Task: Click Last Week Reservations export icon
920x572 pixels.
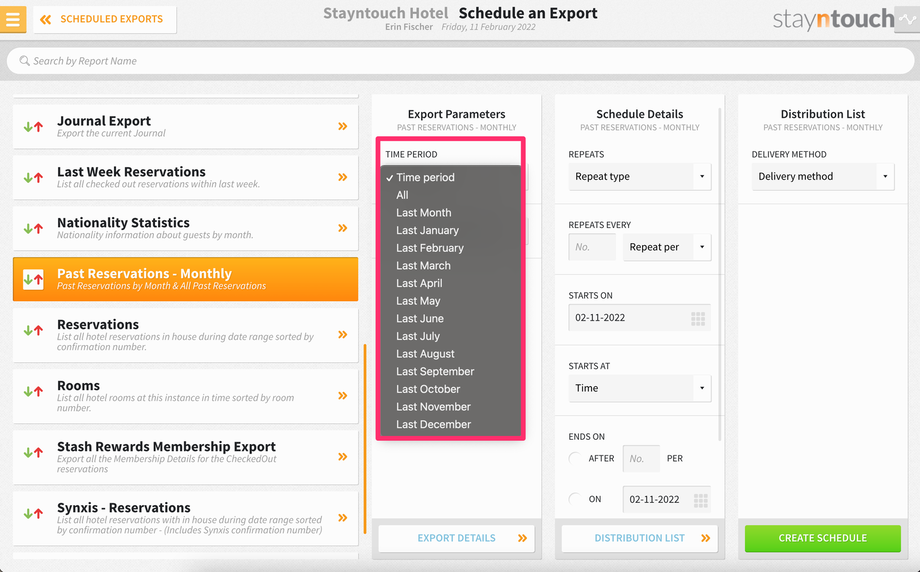Action: [x=33, y=177]
